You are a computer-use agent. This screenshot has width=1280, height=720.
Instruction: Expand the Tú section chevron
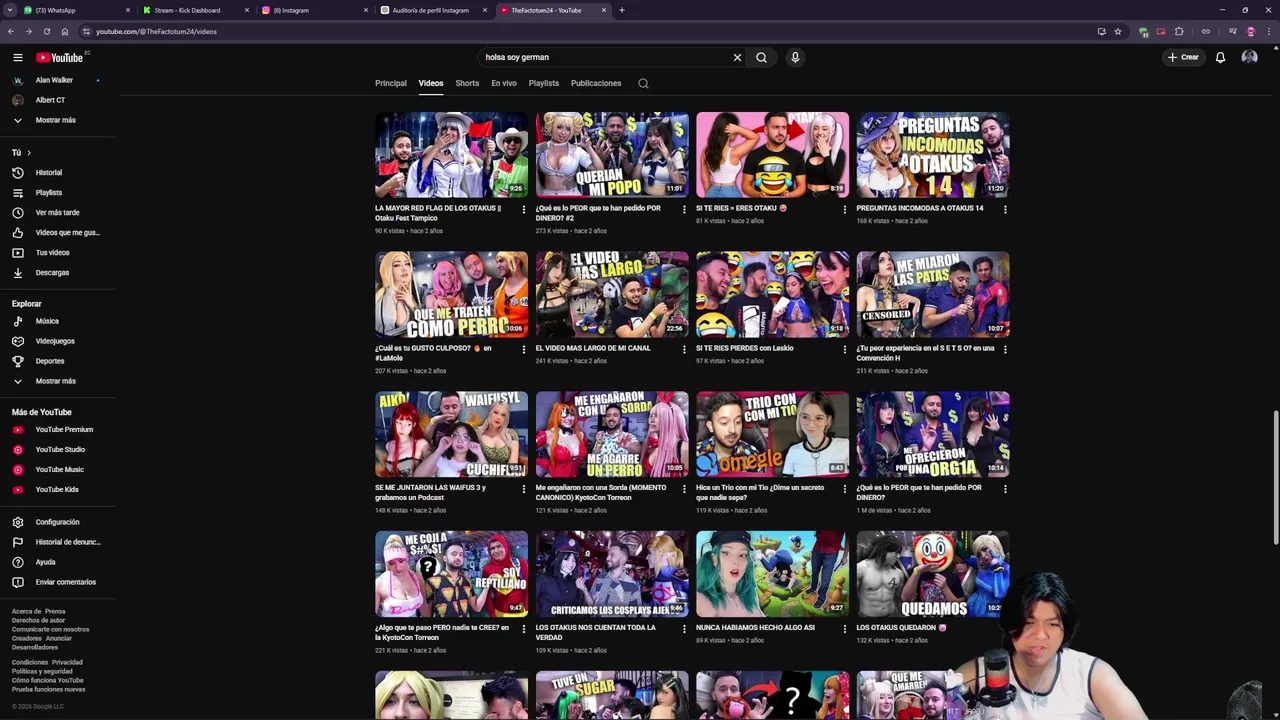[28, 153]
